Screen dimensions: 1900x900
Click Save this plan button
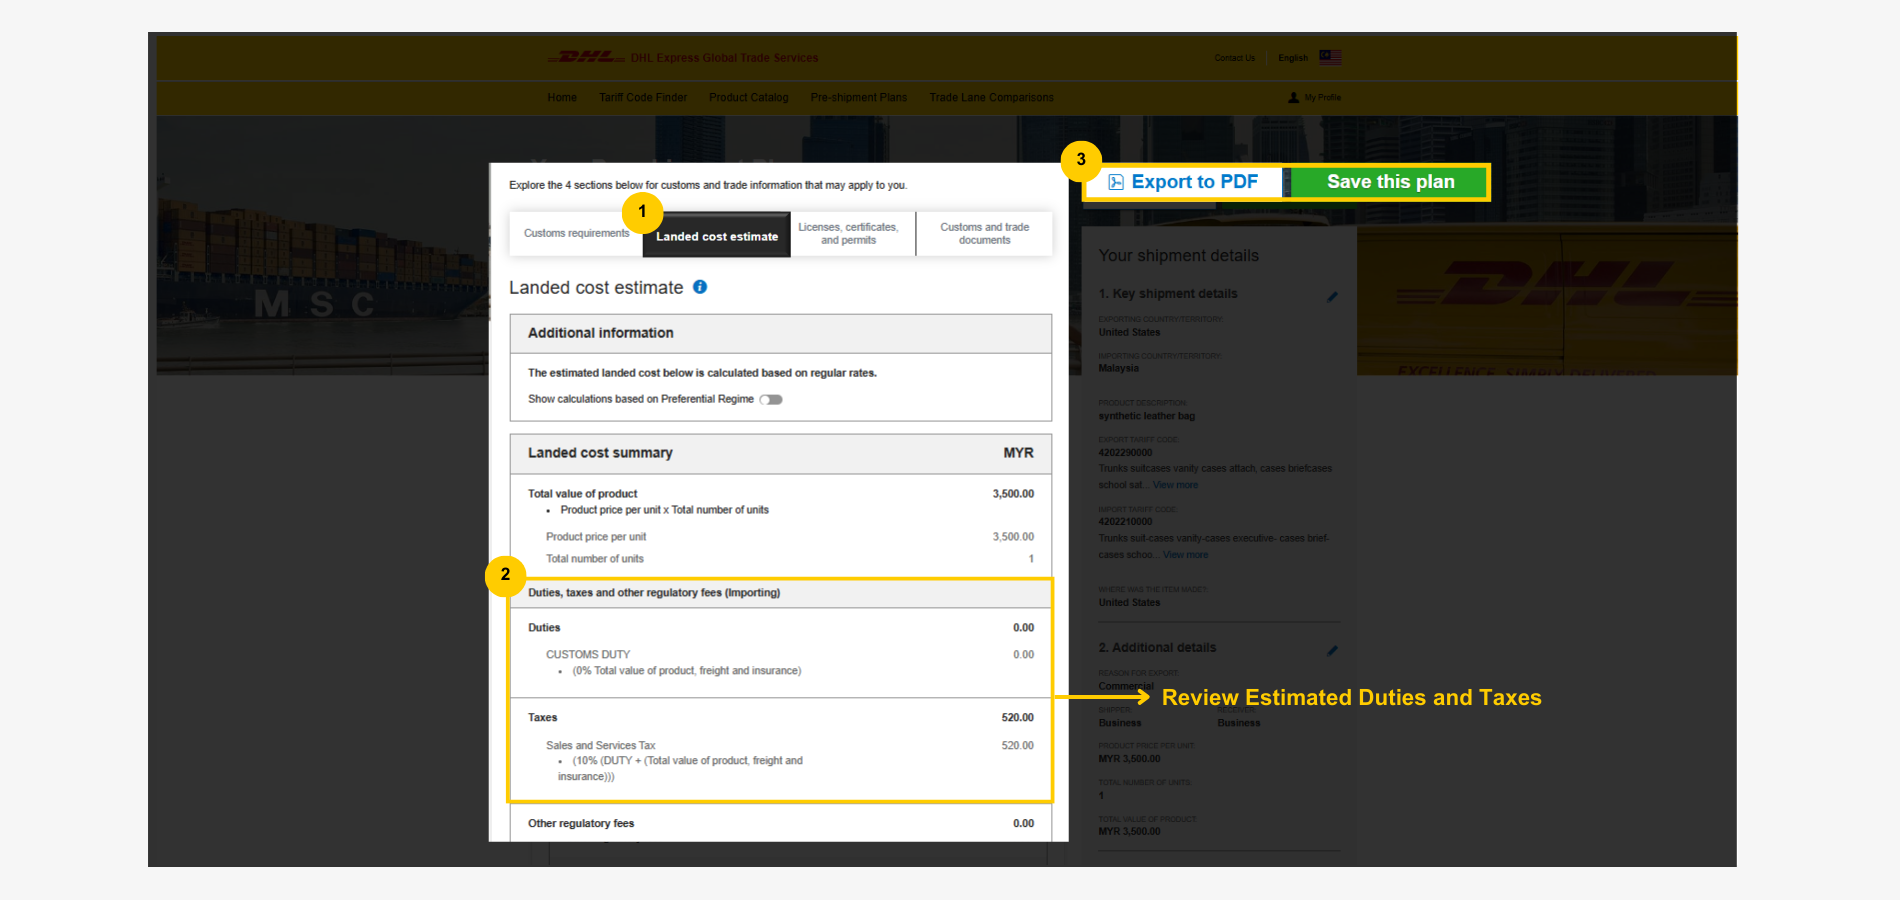tap(1389, 182)
